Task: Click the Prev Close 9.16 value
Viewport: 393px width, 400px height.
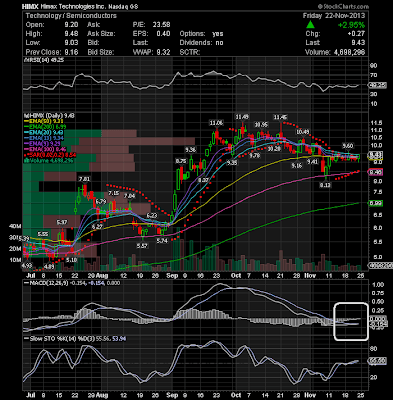Action: click(x=71, y=52)
